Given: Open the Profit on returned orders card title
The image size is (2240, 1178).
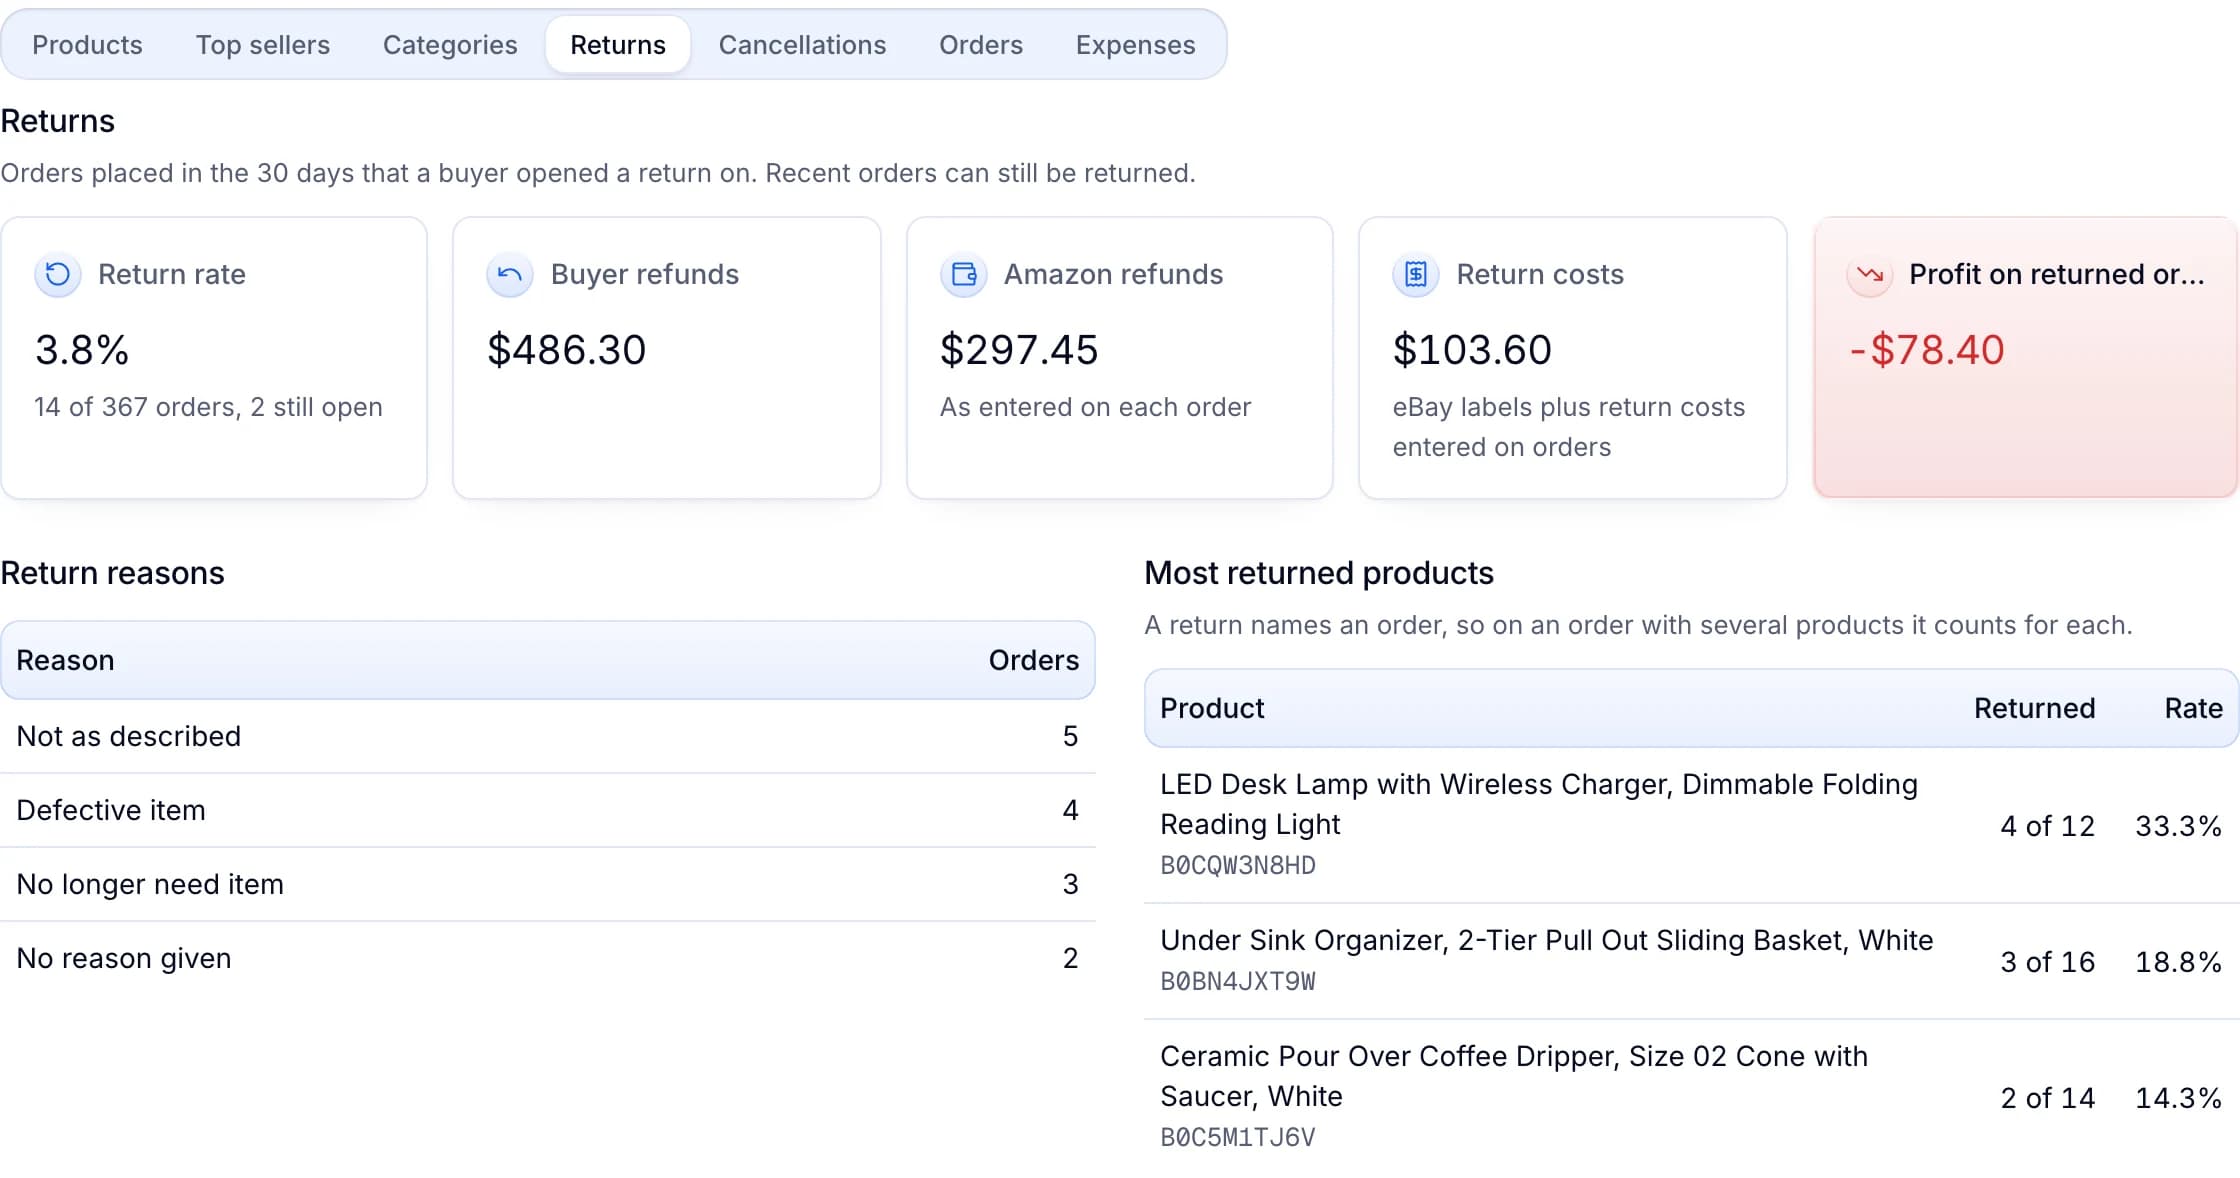Looking at the screenshot, I should tap(2057, 275).
